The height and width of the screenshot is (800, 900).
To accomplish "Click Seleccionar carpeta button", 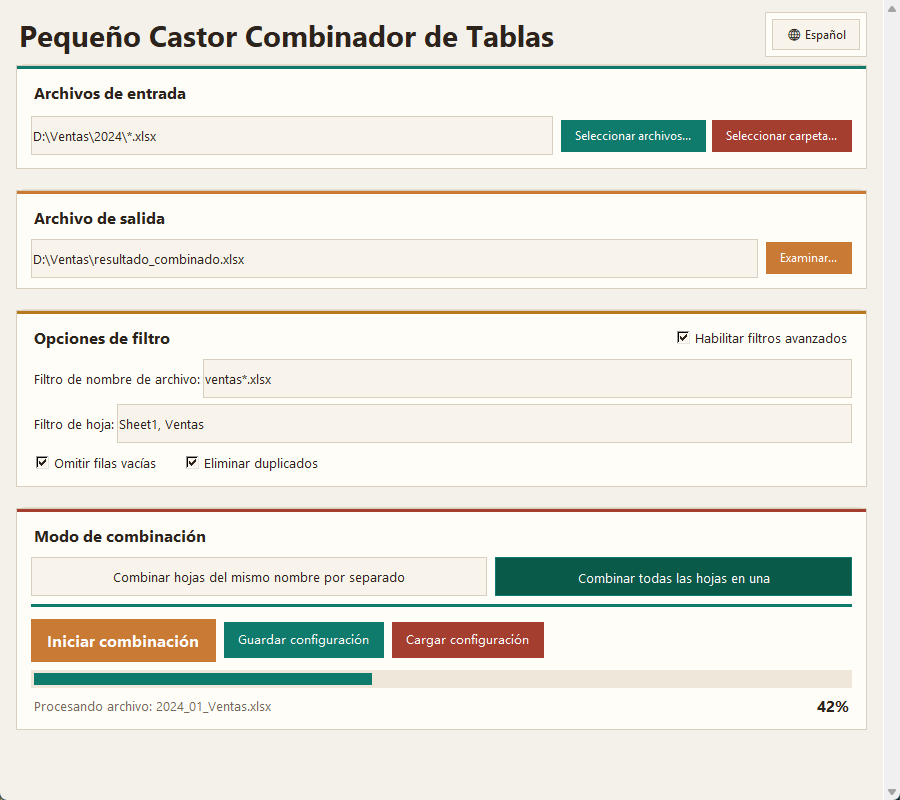I will (782, 136).
